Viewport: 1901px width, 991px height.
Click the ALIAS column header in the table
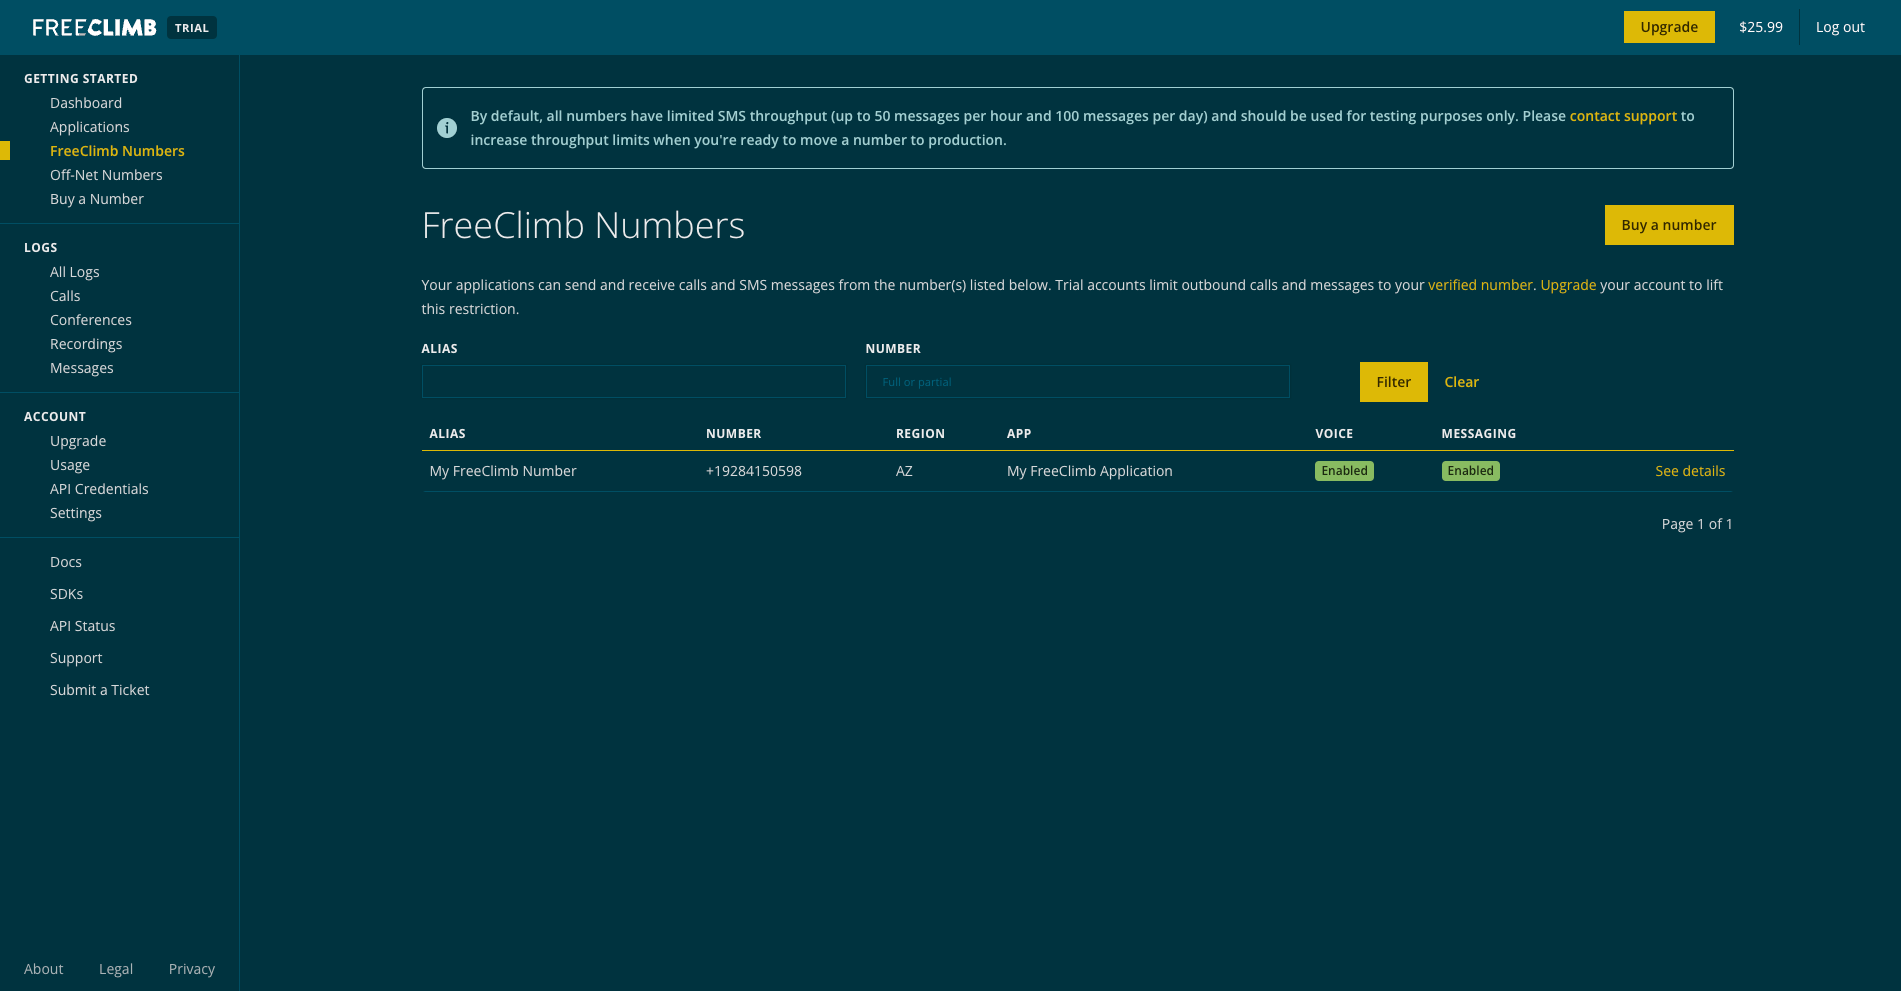448,434
